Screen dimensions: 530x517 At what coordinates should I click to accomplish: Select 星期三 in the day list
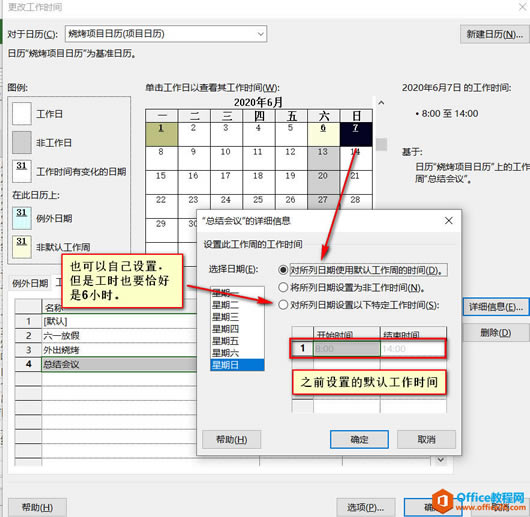[237, 317]
